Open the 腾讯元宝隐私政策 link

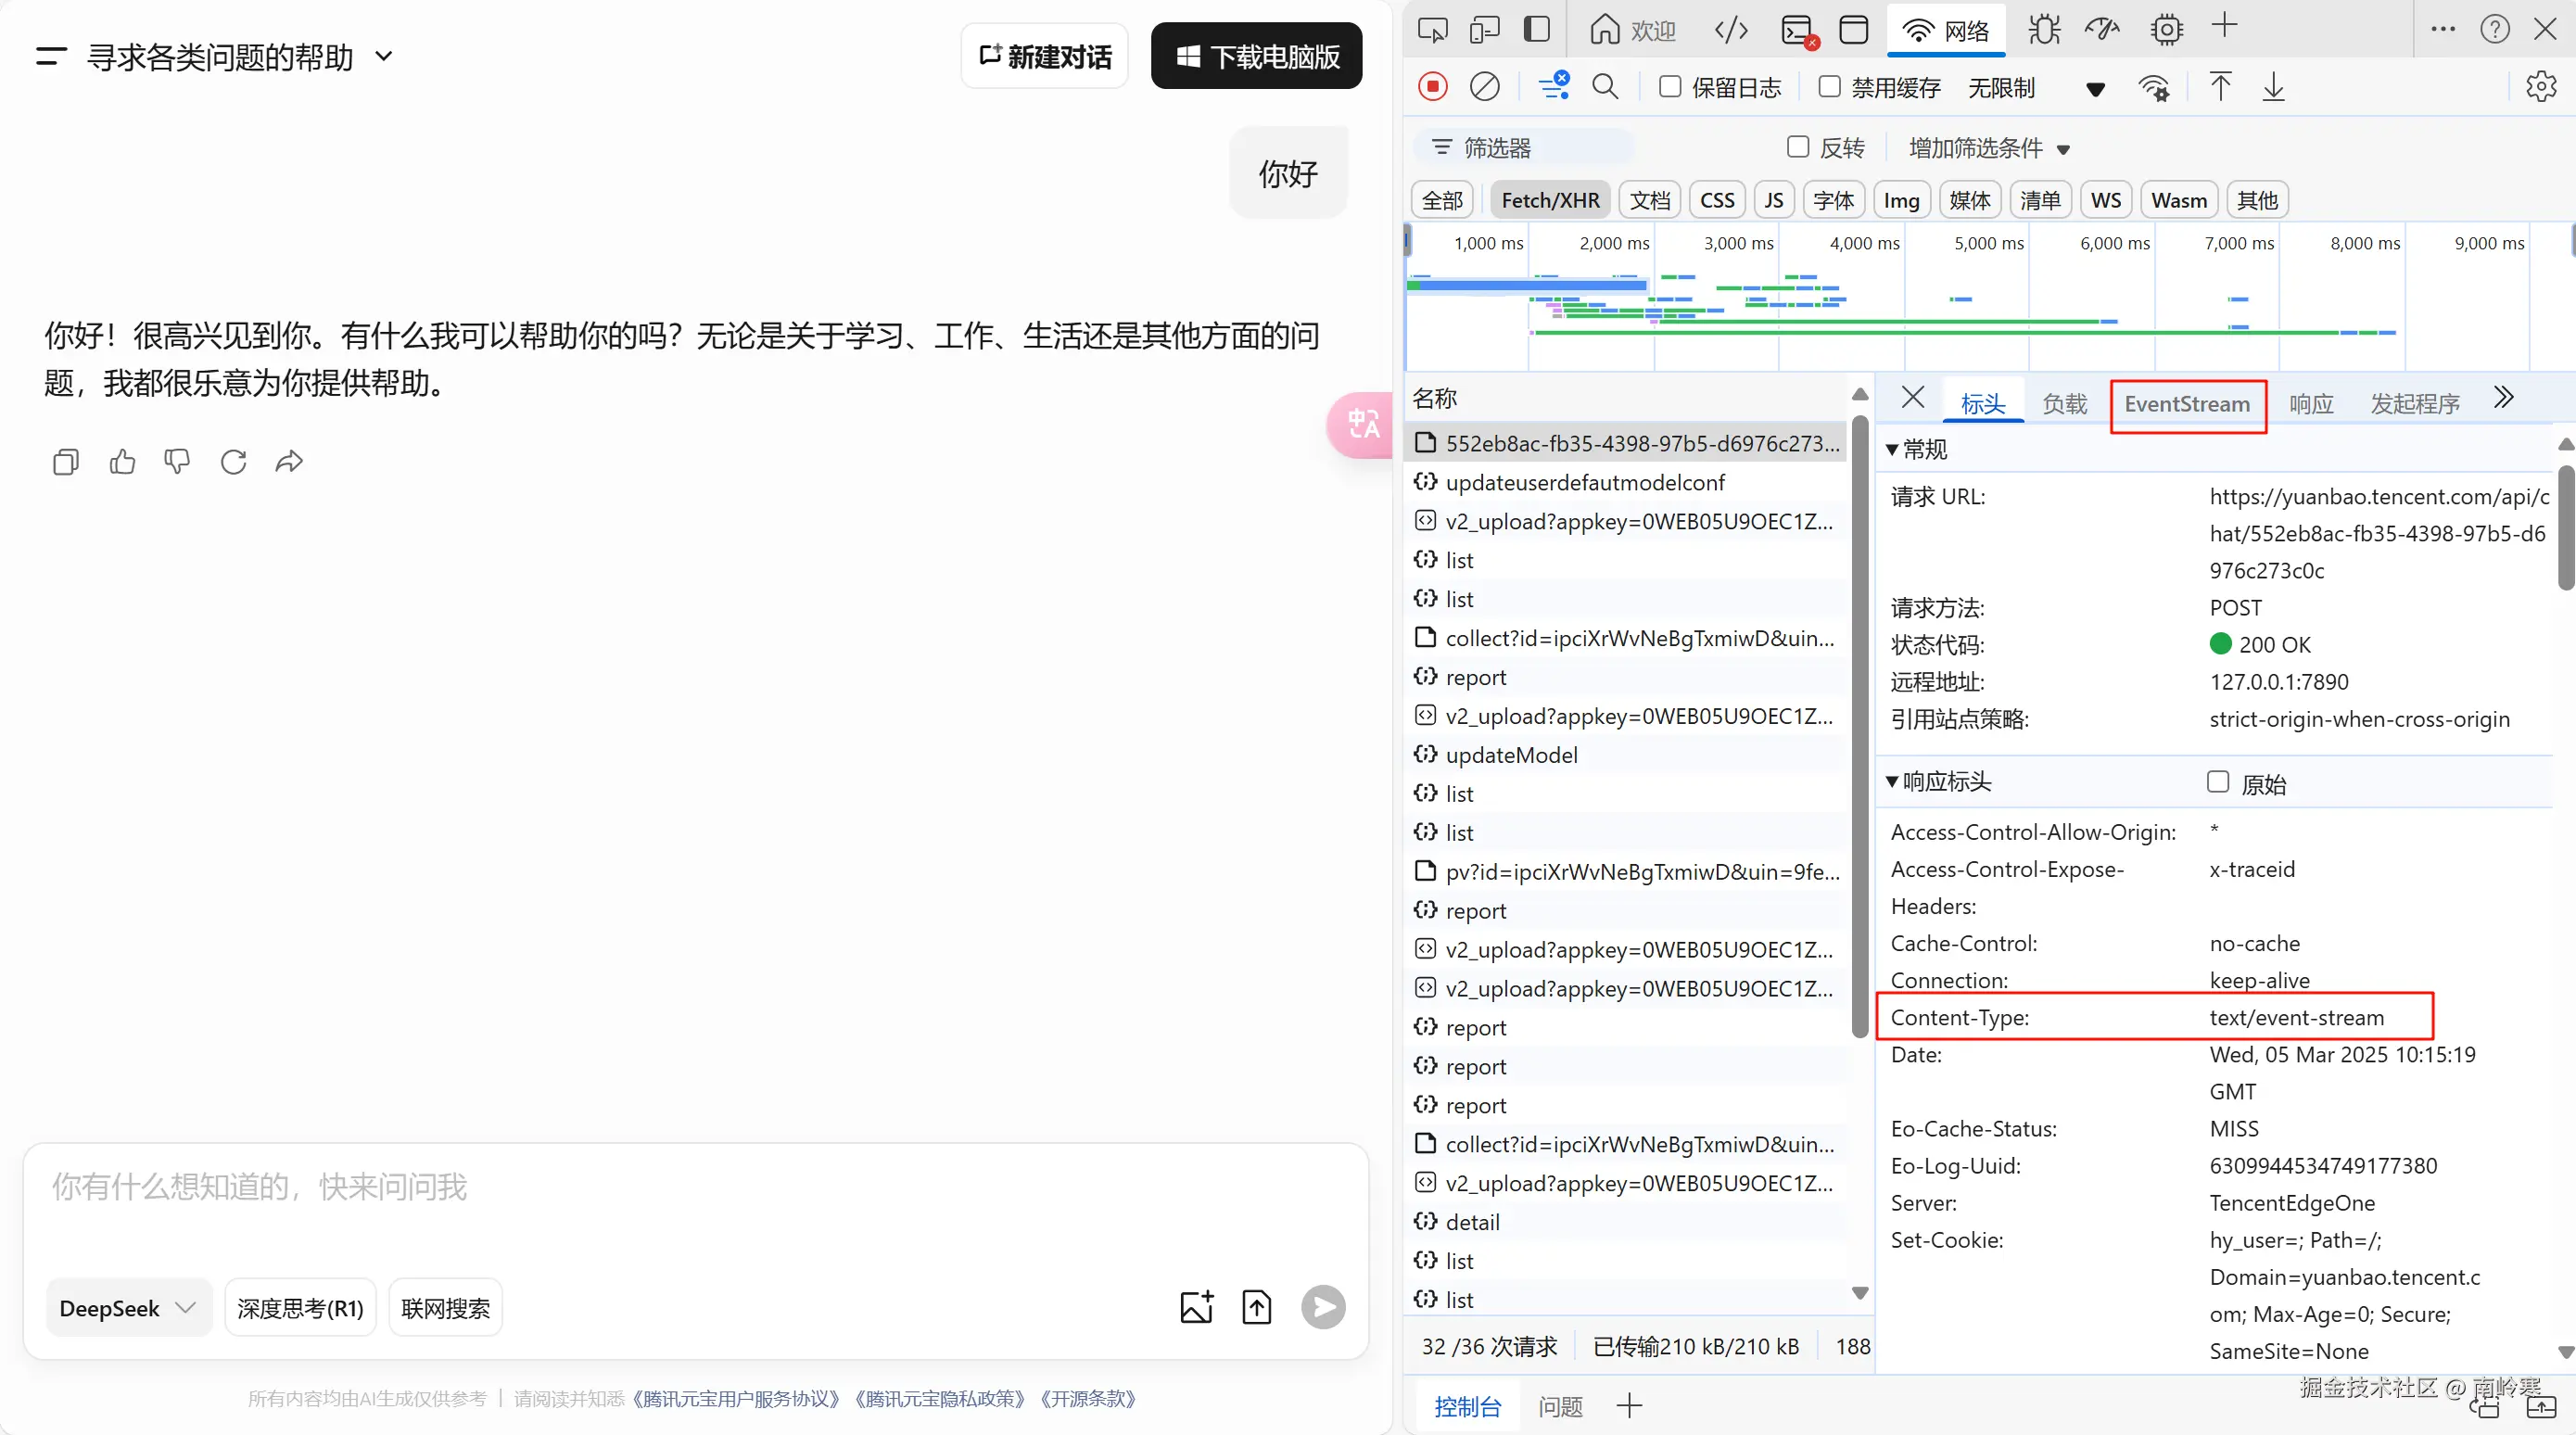pos(940,1398)
